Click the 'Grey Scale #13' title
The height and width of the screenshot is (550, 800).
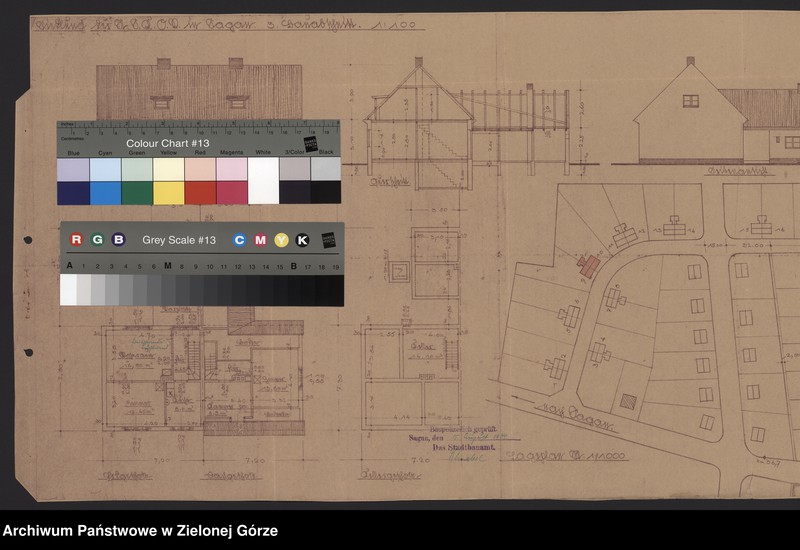(179, 240)
